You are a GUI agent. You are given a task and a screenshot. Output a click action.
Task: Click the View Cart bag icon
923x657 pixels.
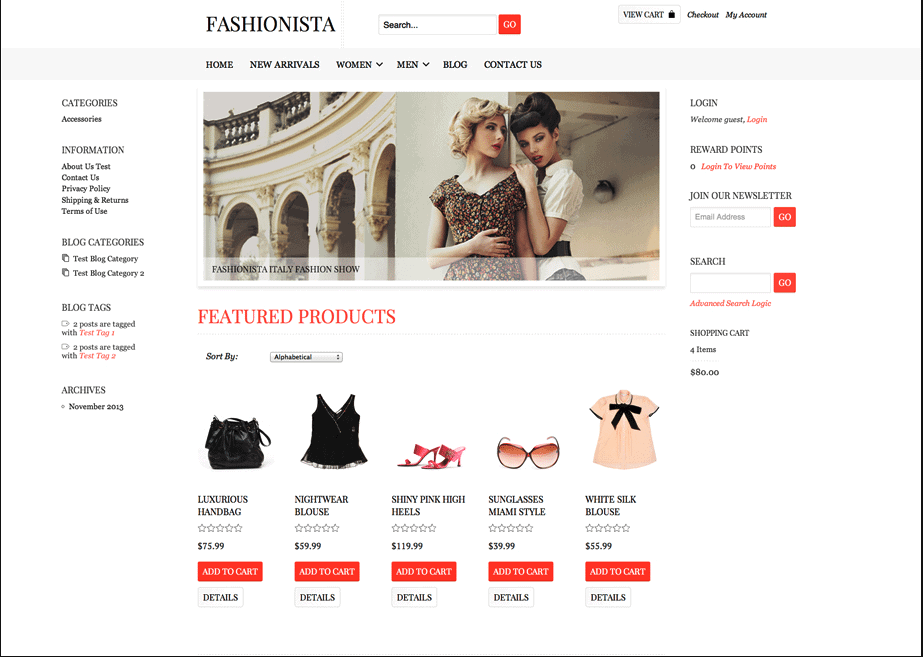click(672, 15)
